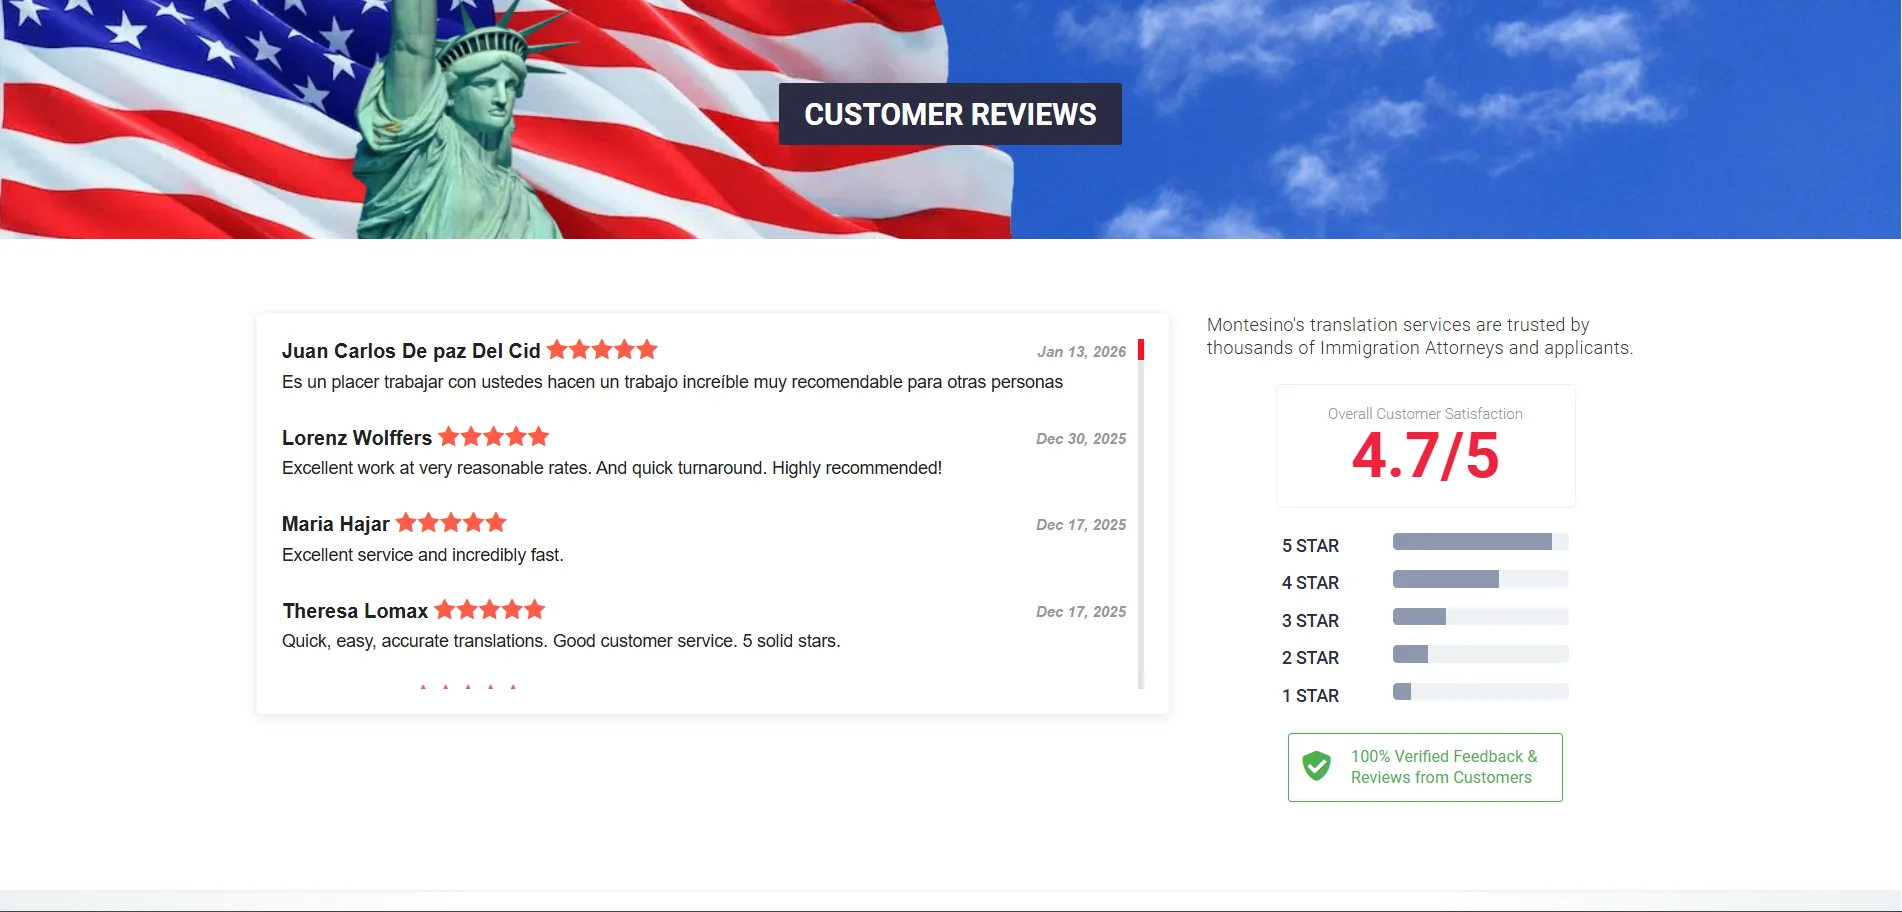
Task: Click the red scrollbar thumb in the reviews panel
Action: [1141, 350]
